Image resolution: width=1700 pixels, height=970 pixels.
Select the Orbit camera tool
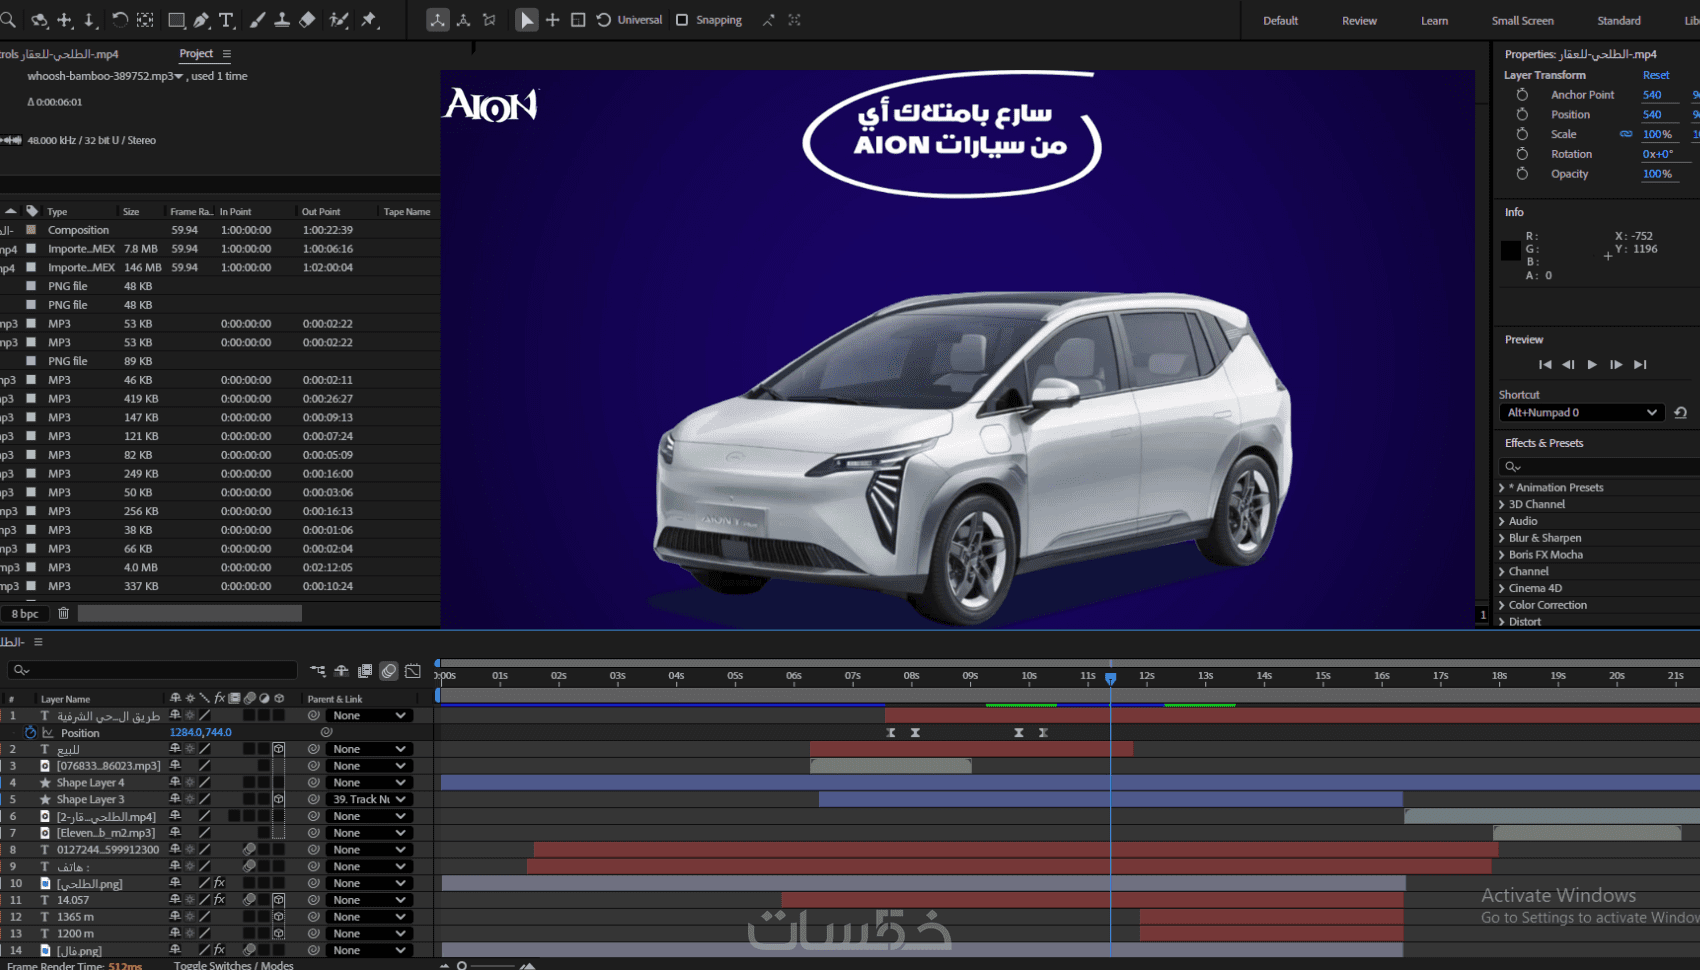[40, 20]
